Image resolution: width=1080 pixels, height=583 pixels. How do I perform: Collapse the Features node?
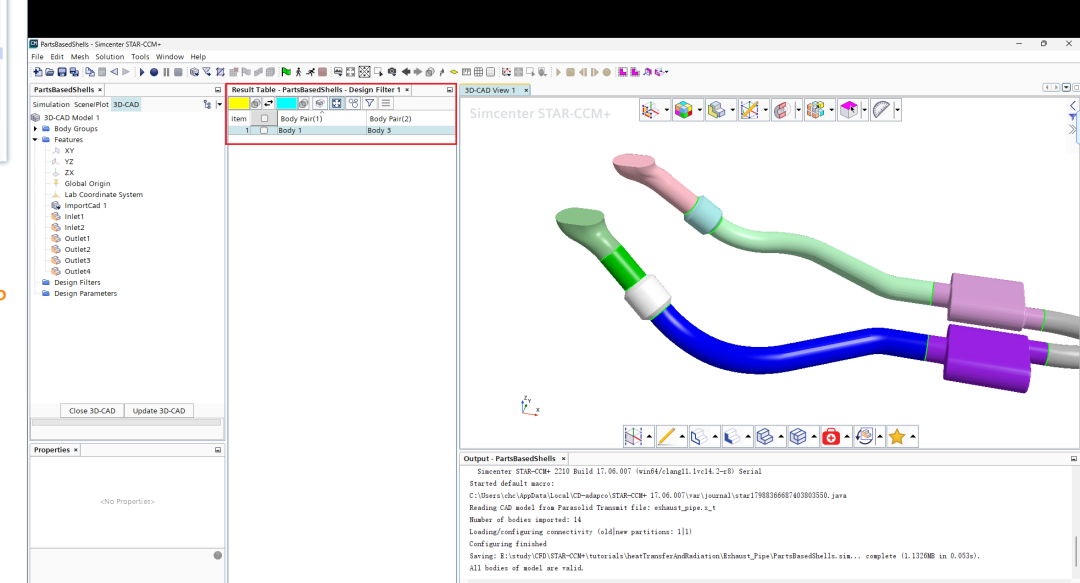coord(36,140)
